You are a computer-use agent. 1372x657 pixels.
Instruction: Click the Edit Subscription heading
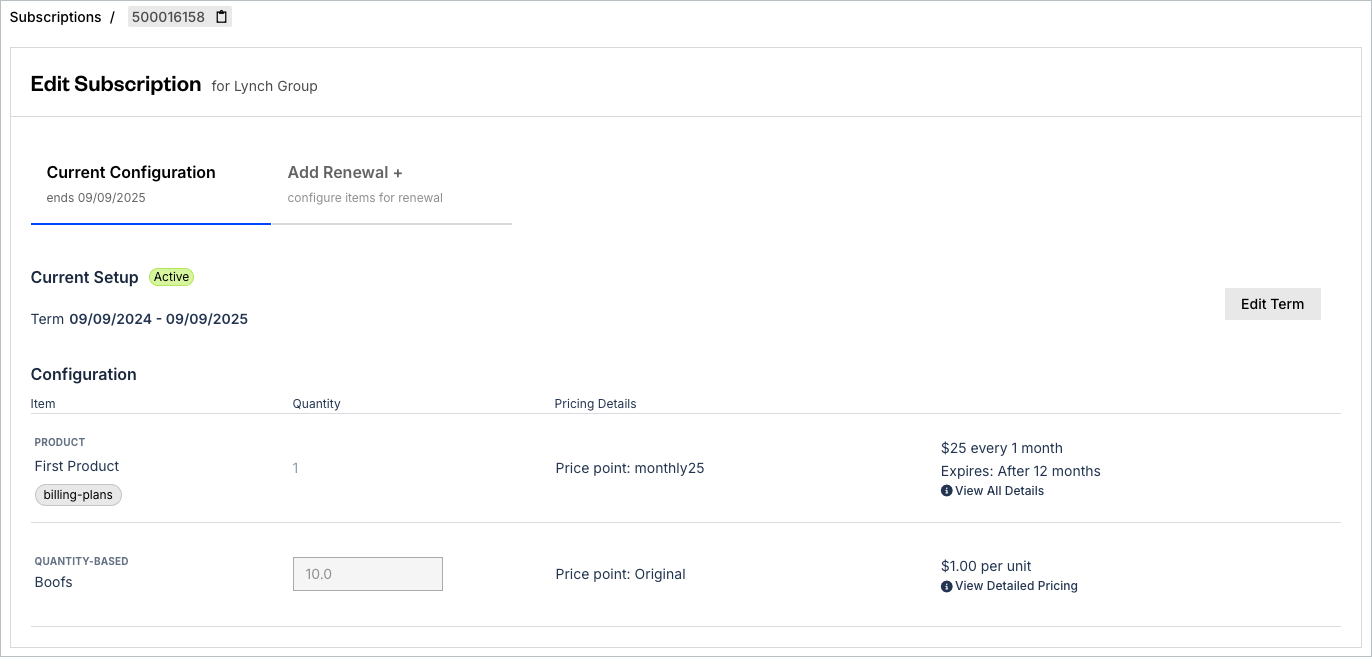[116, 84]
